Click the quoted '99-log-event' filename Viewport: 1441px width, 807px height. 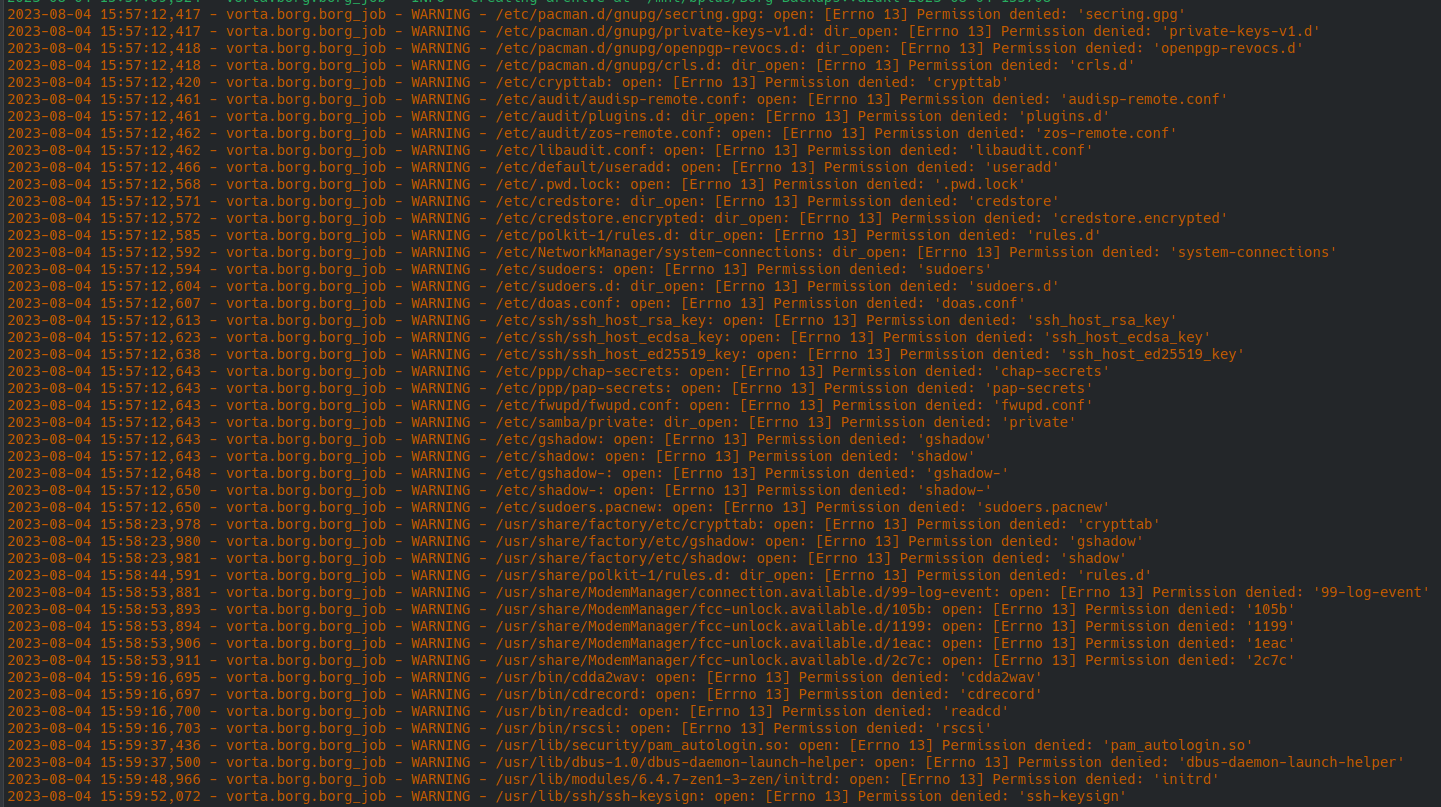pos(1370,592)
